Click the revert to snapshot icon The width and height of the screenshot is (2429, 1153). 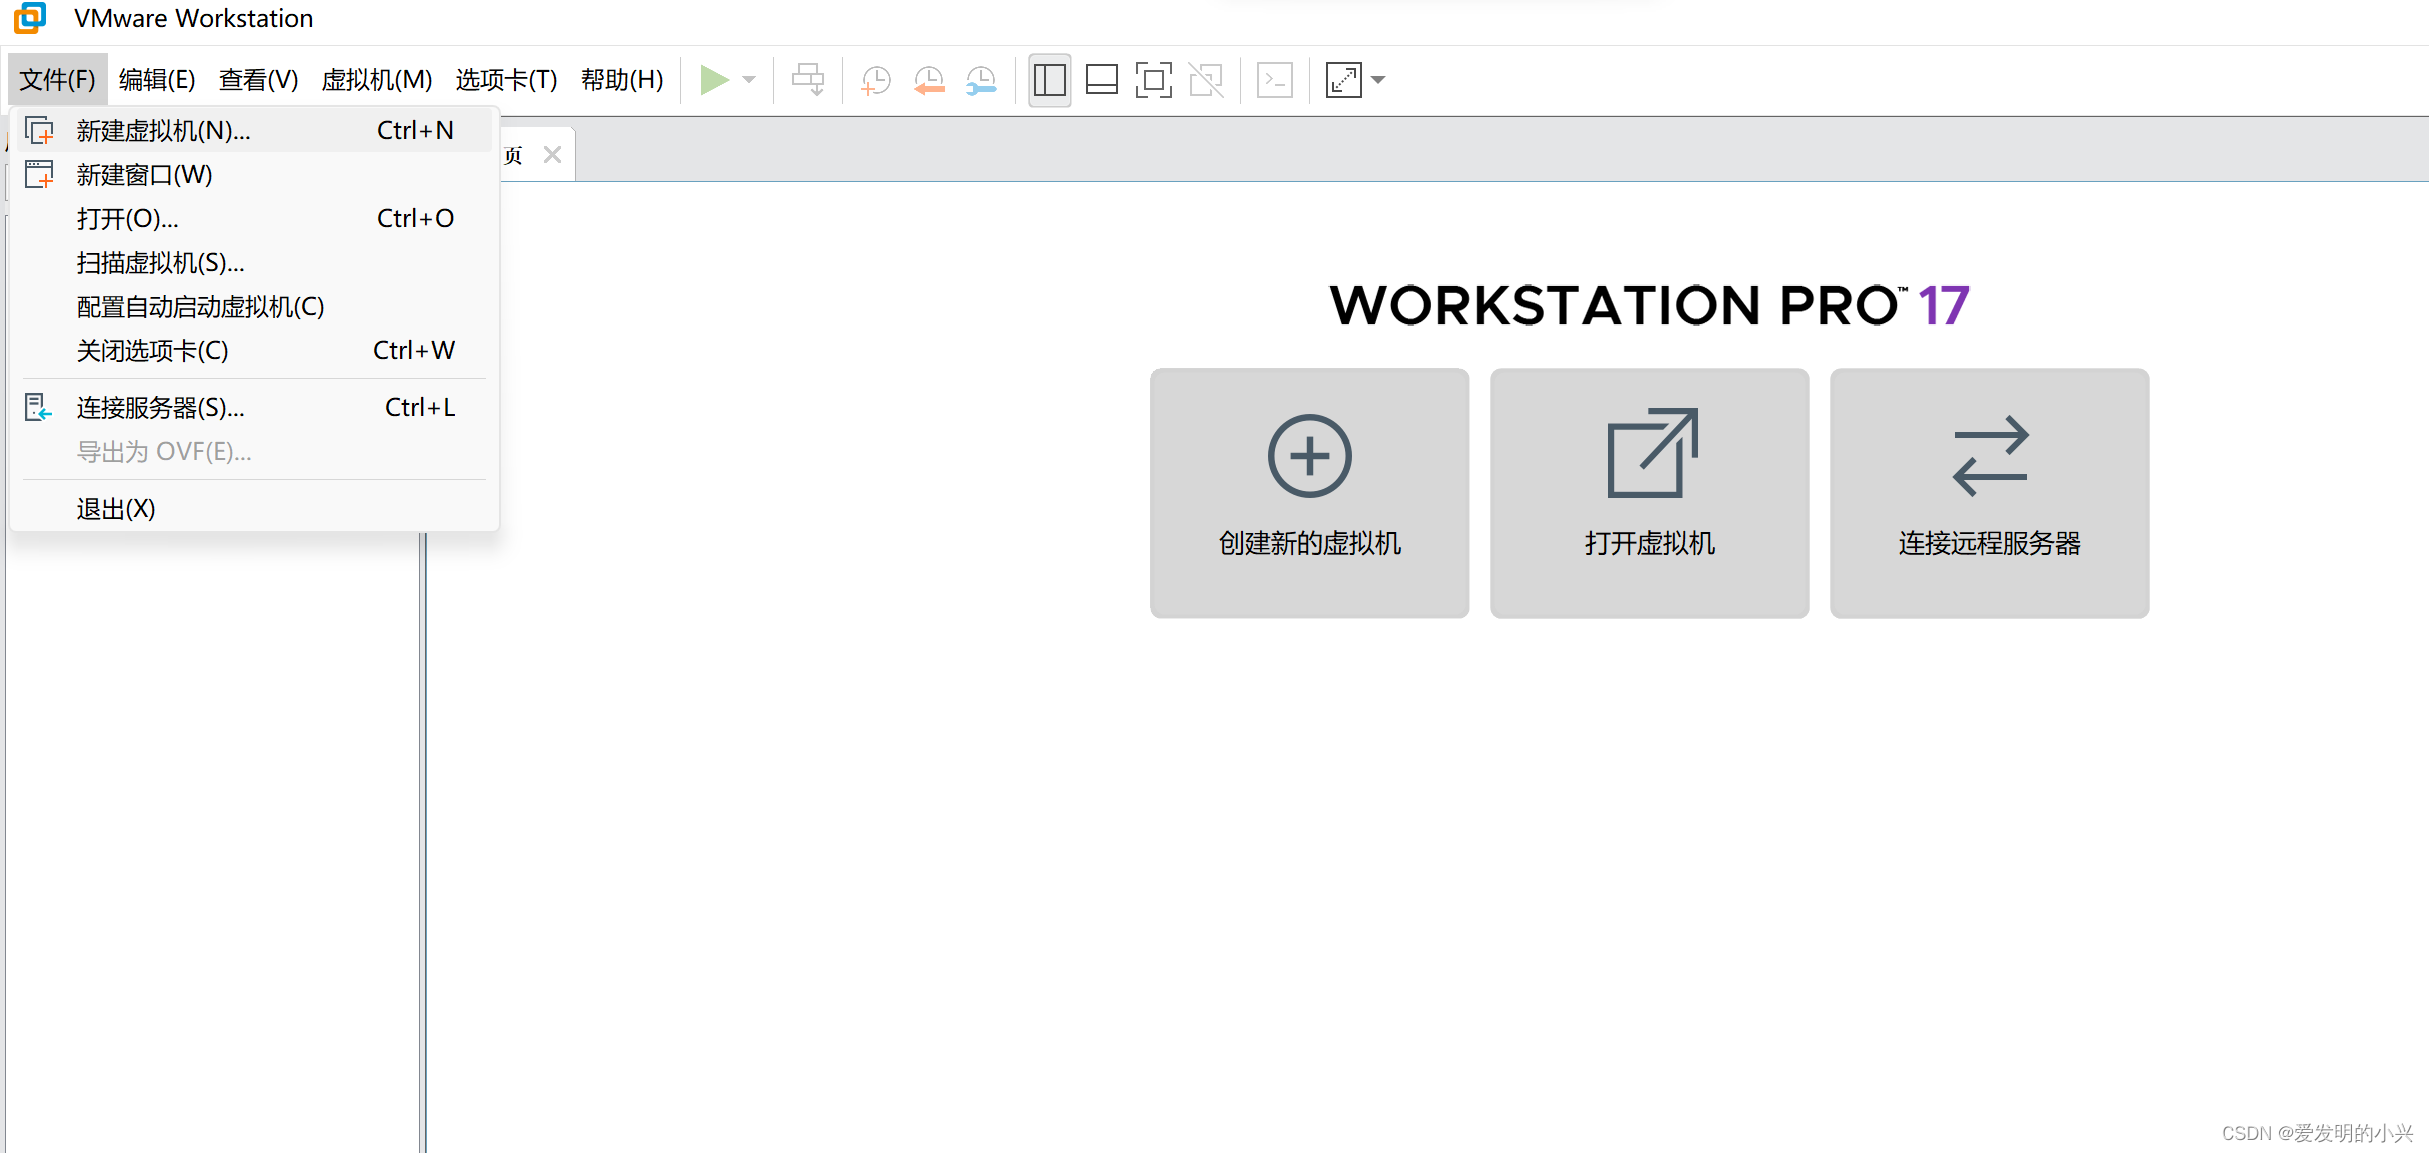coord(929,80)
